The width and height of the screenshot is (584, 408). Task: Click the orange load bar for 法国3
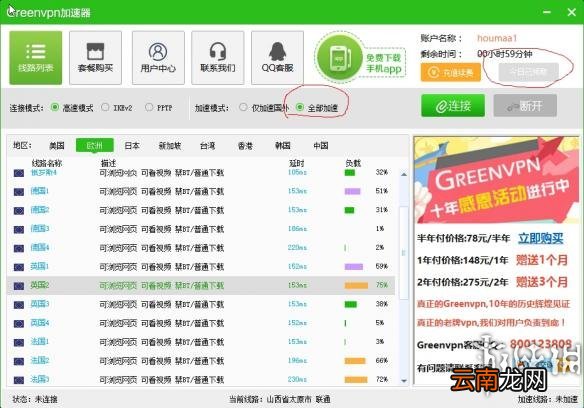point(356,380)
